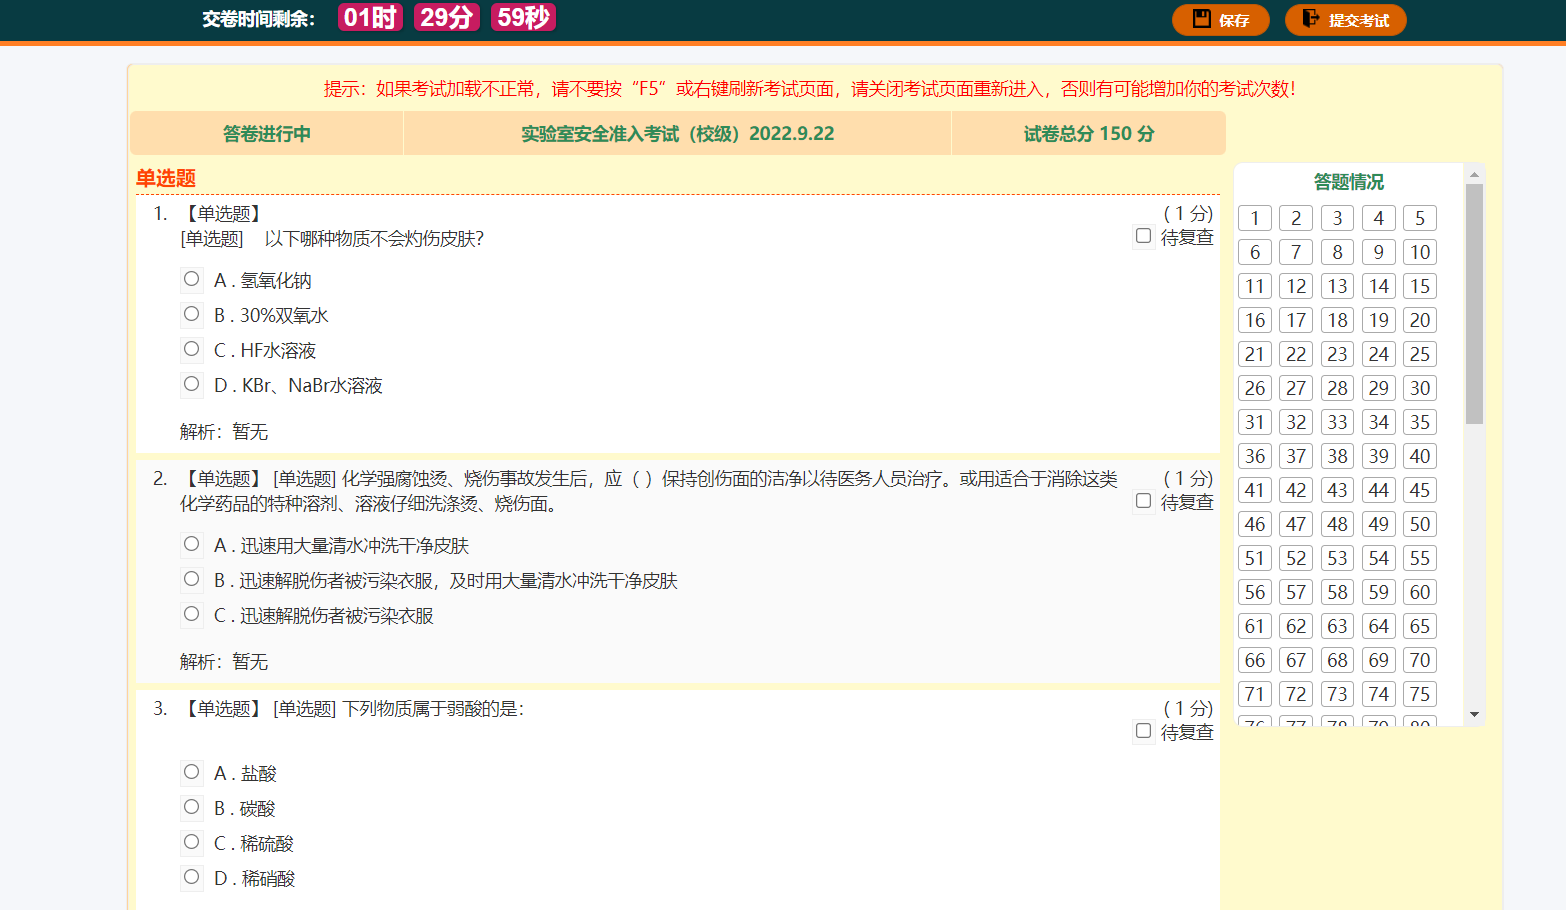Click the 答卷进行中 status tab

(265, 133)
